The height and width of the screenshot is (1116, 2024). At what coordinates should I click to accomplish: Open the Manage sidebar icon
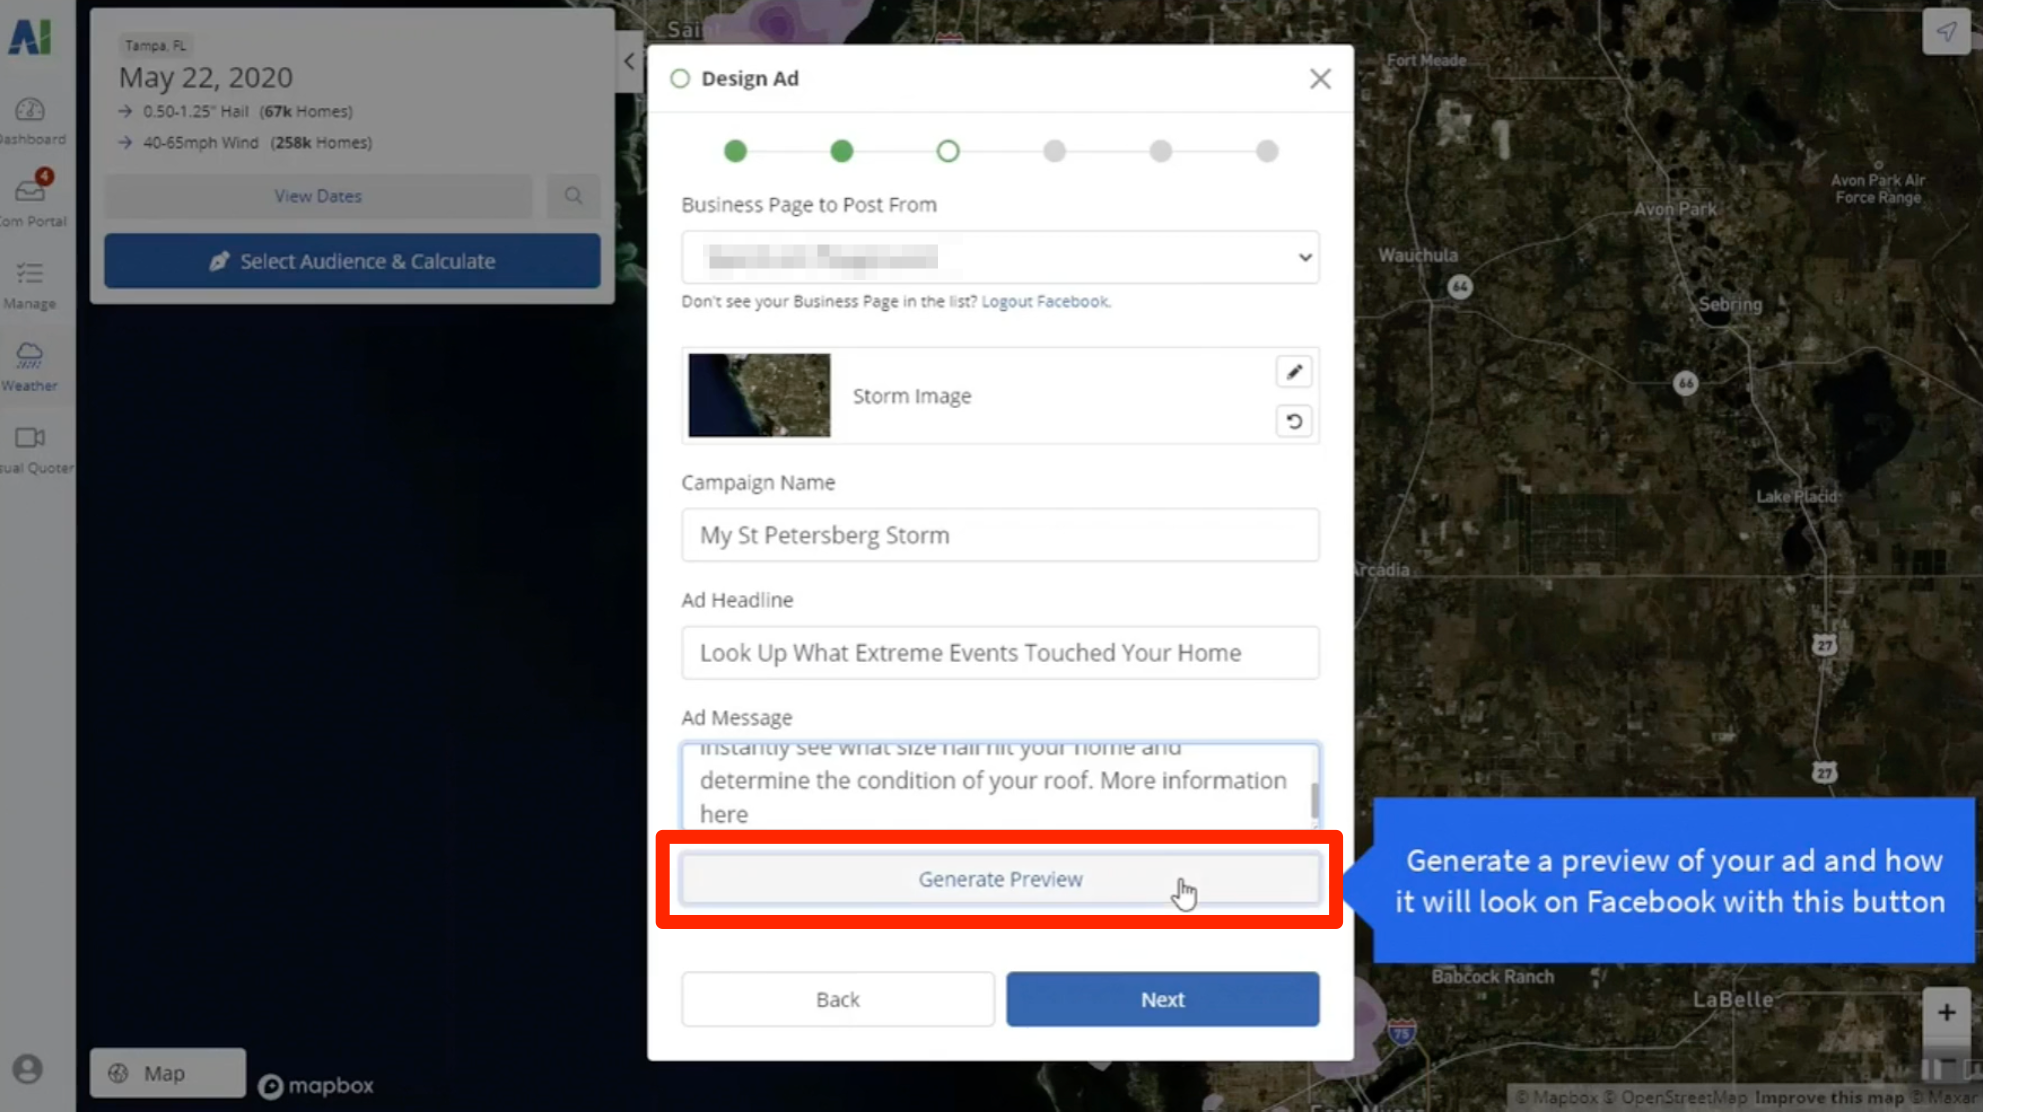coord(30,274)
